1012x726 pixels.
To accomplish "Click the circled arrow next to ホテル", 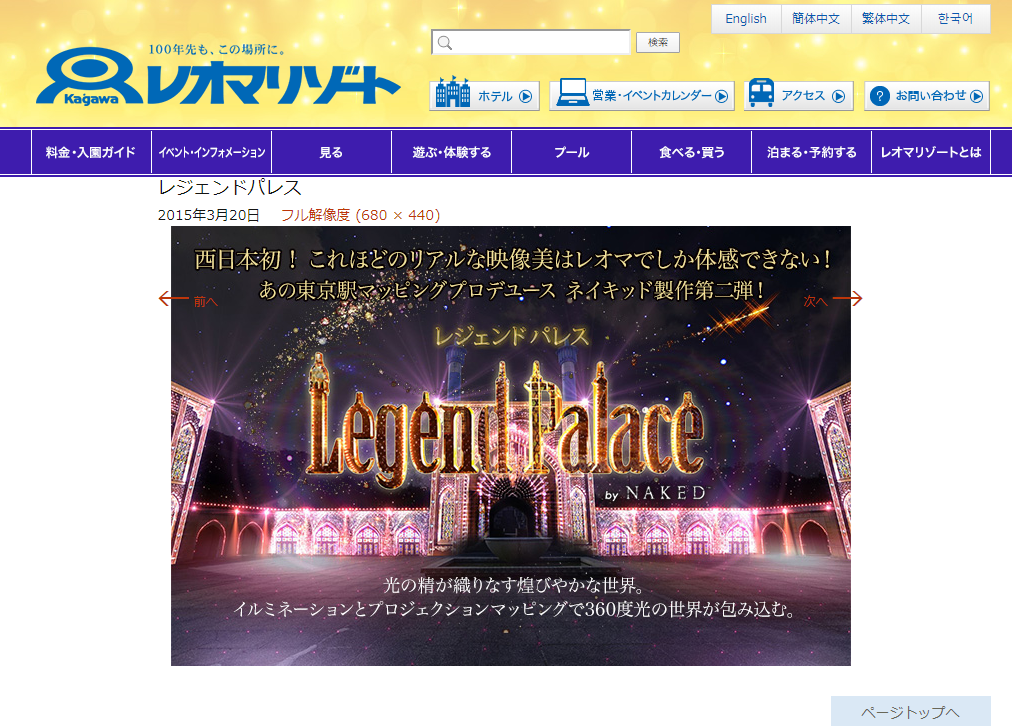I will pyautogui.click(x=525, y=96).
